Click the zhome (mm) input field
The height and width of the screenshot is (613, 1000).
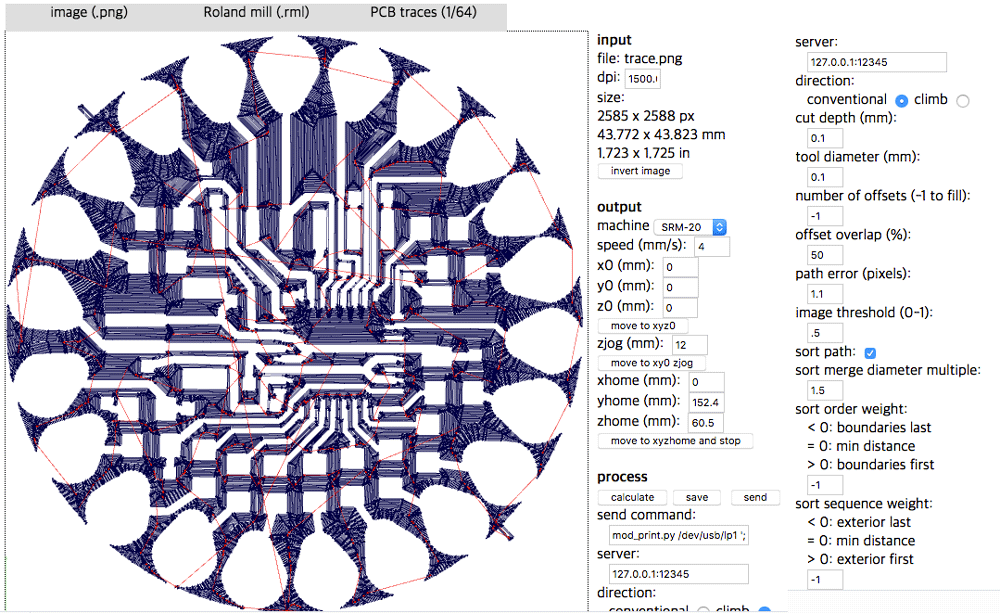pos(705,422)
